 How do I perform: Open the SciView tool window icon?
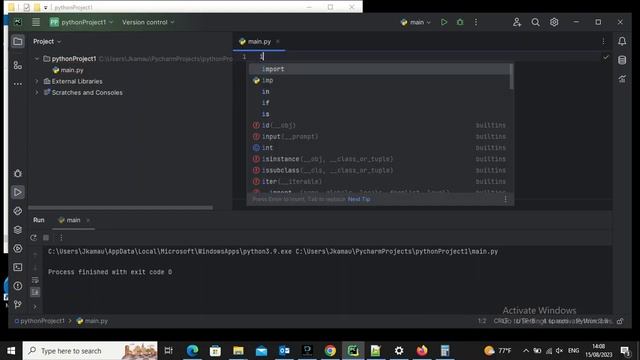pos(622,79)
